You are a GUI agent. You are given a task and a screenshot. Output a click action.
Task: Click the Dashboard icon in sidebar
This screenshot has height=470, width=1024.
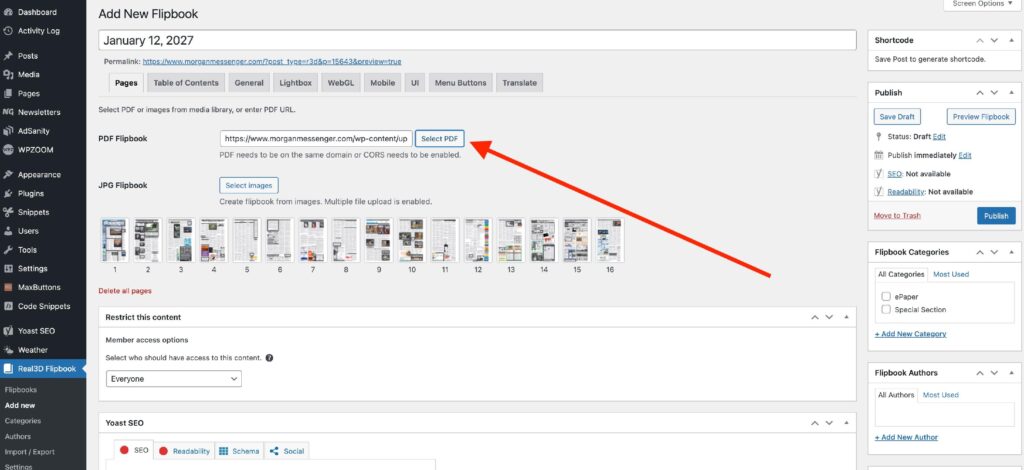(9, 12)
